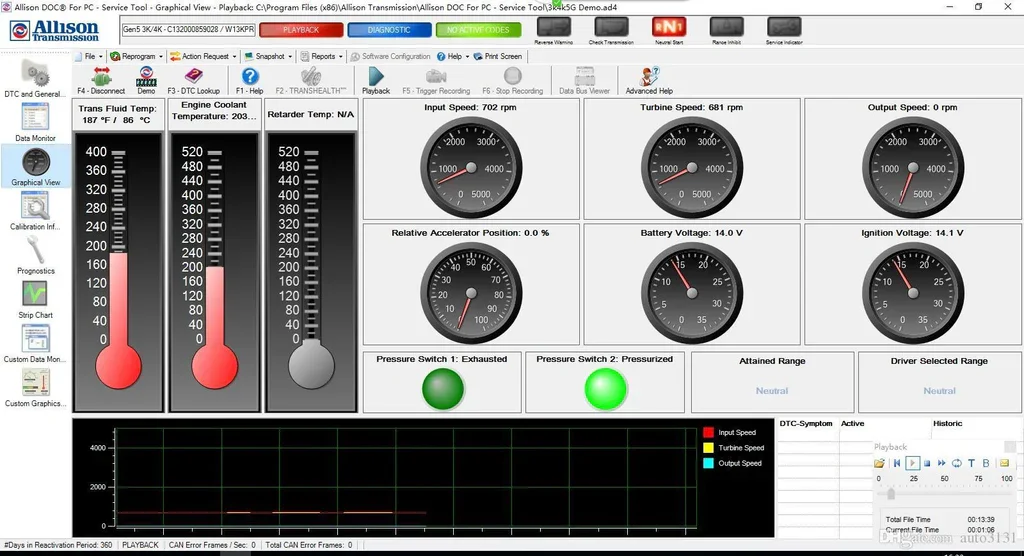Open Advanced Help from the toolbar

pyautogui.click(x=649, y=77)
